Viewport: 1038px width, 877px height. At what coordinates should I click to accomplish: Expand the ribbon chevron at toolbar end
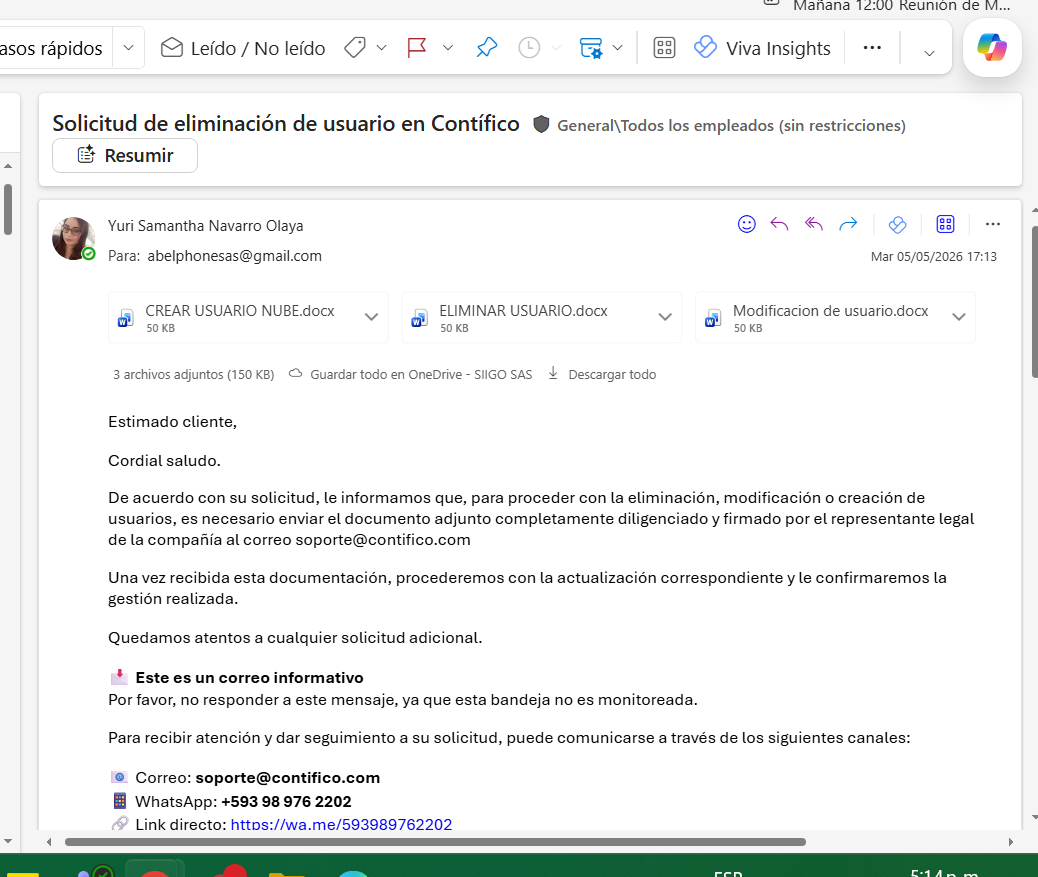pos(929,53)
